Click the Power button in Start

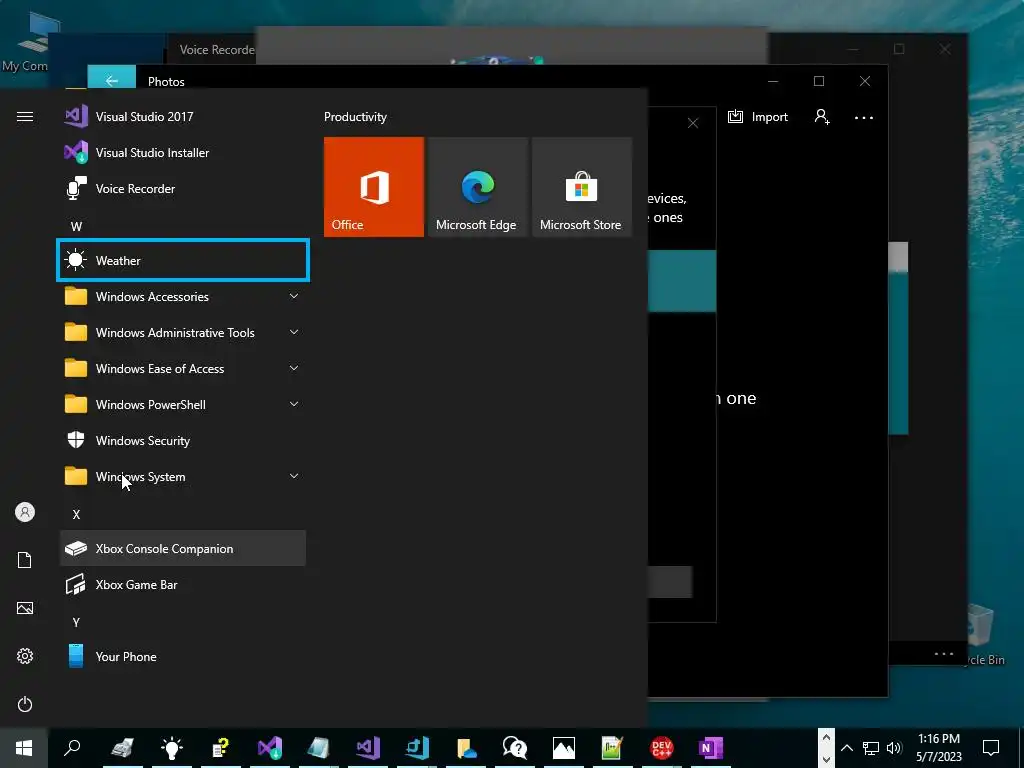25,704
